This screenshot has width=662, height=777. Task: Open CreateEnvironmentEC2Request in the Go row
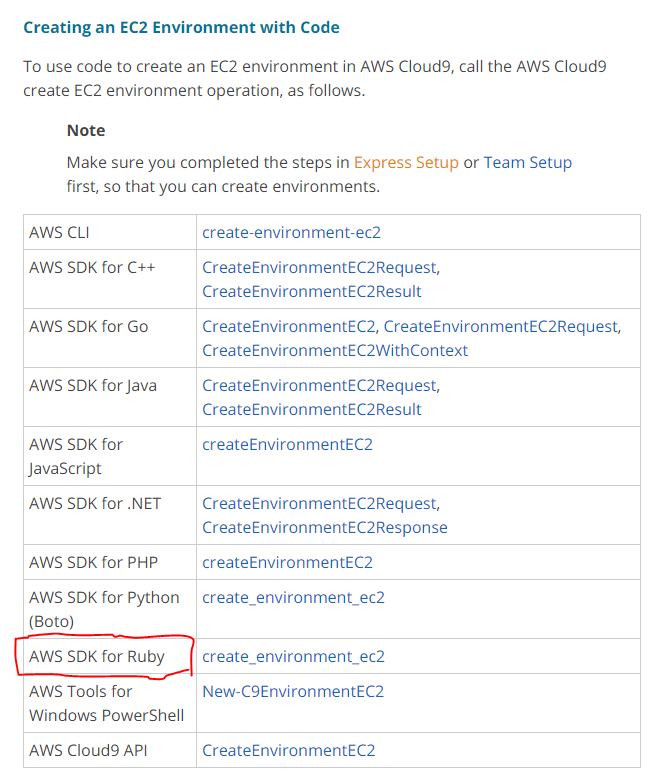(501, 327)
